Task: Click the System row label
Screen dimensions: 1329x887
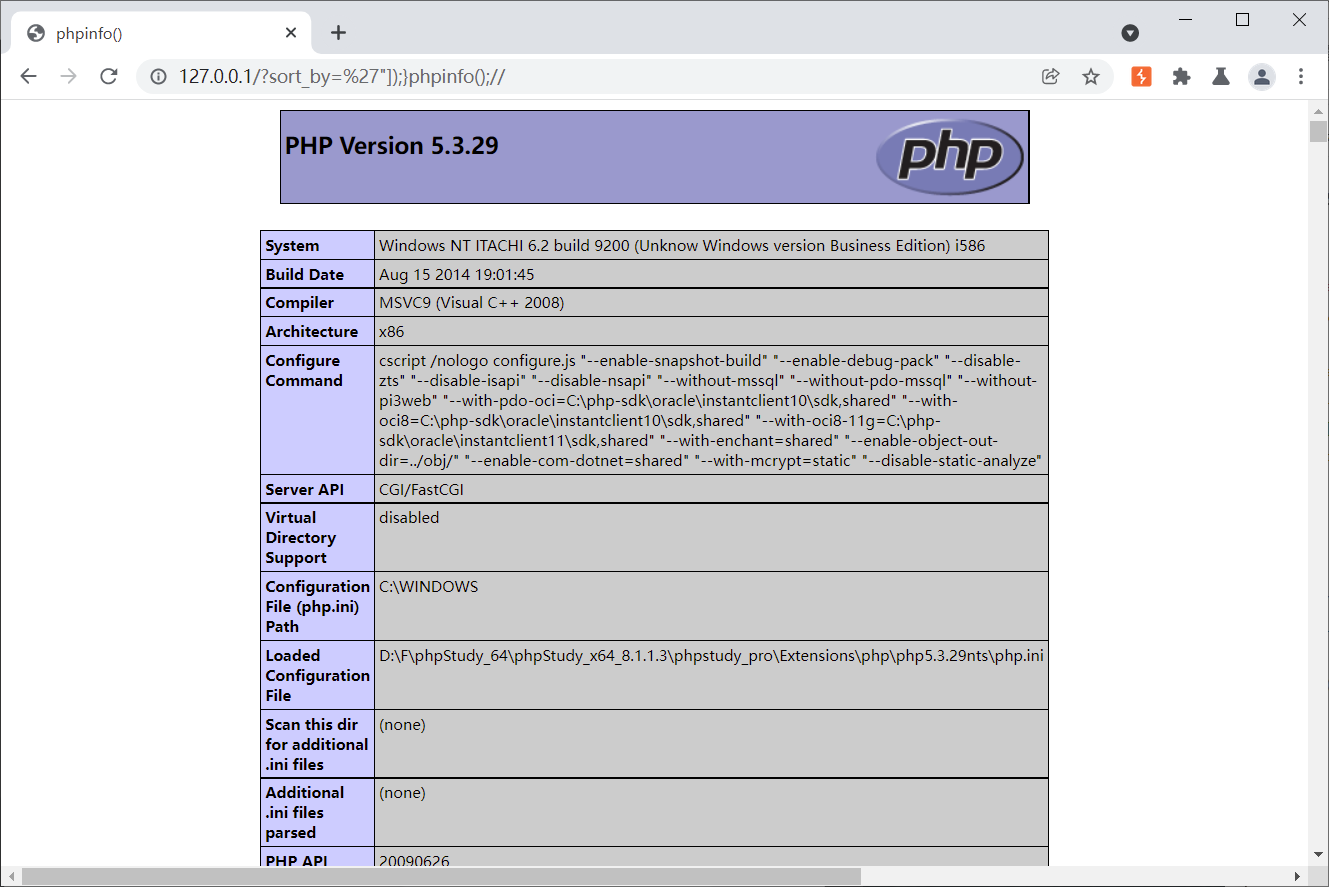Action: 292,246
